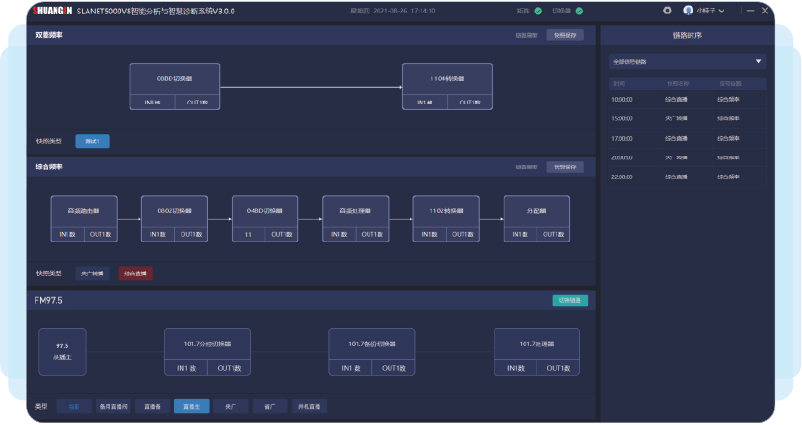Expand the user account dropdown arrow
The image size is (802, 425).
722,11
